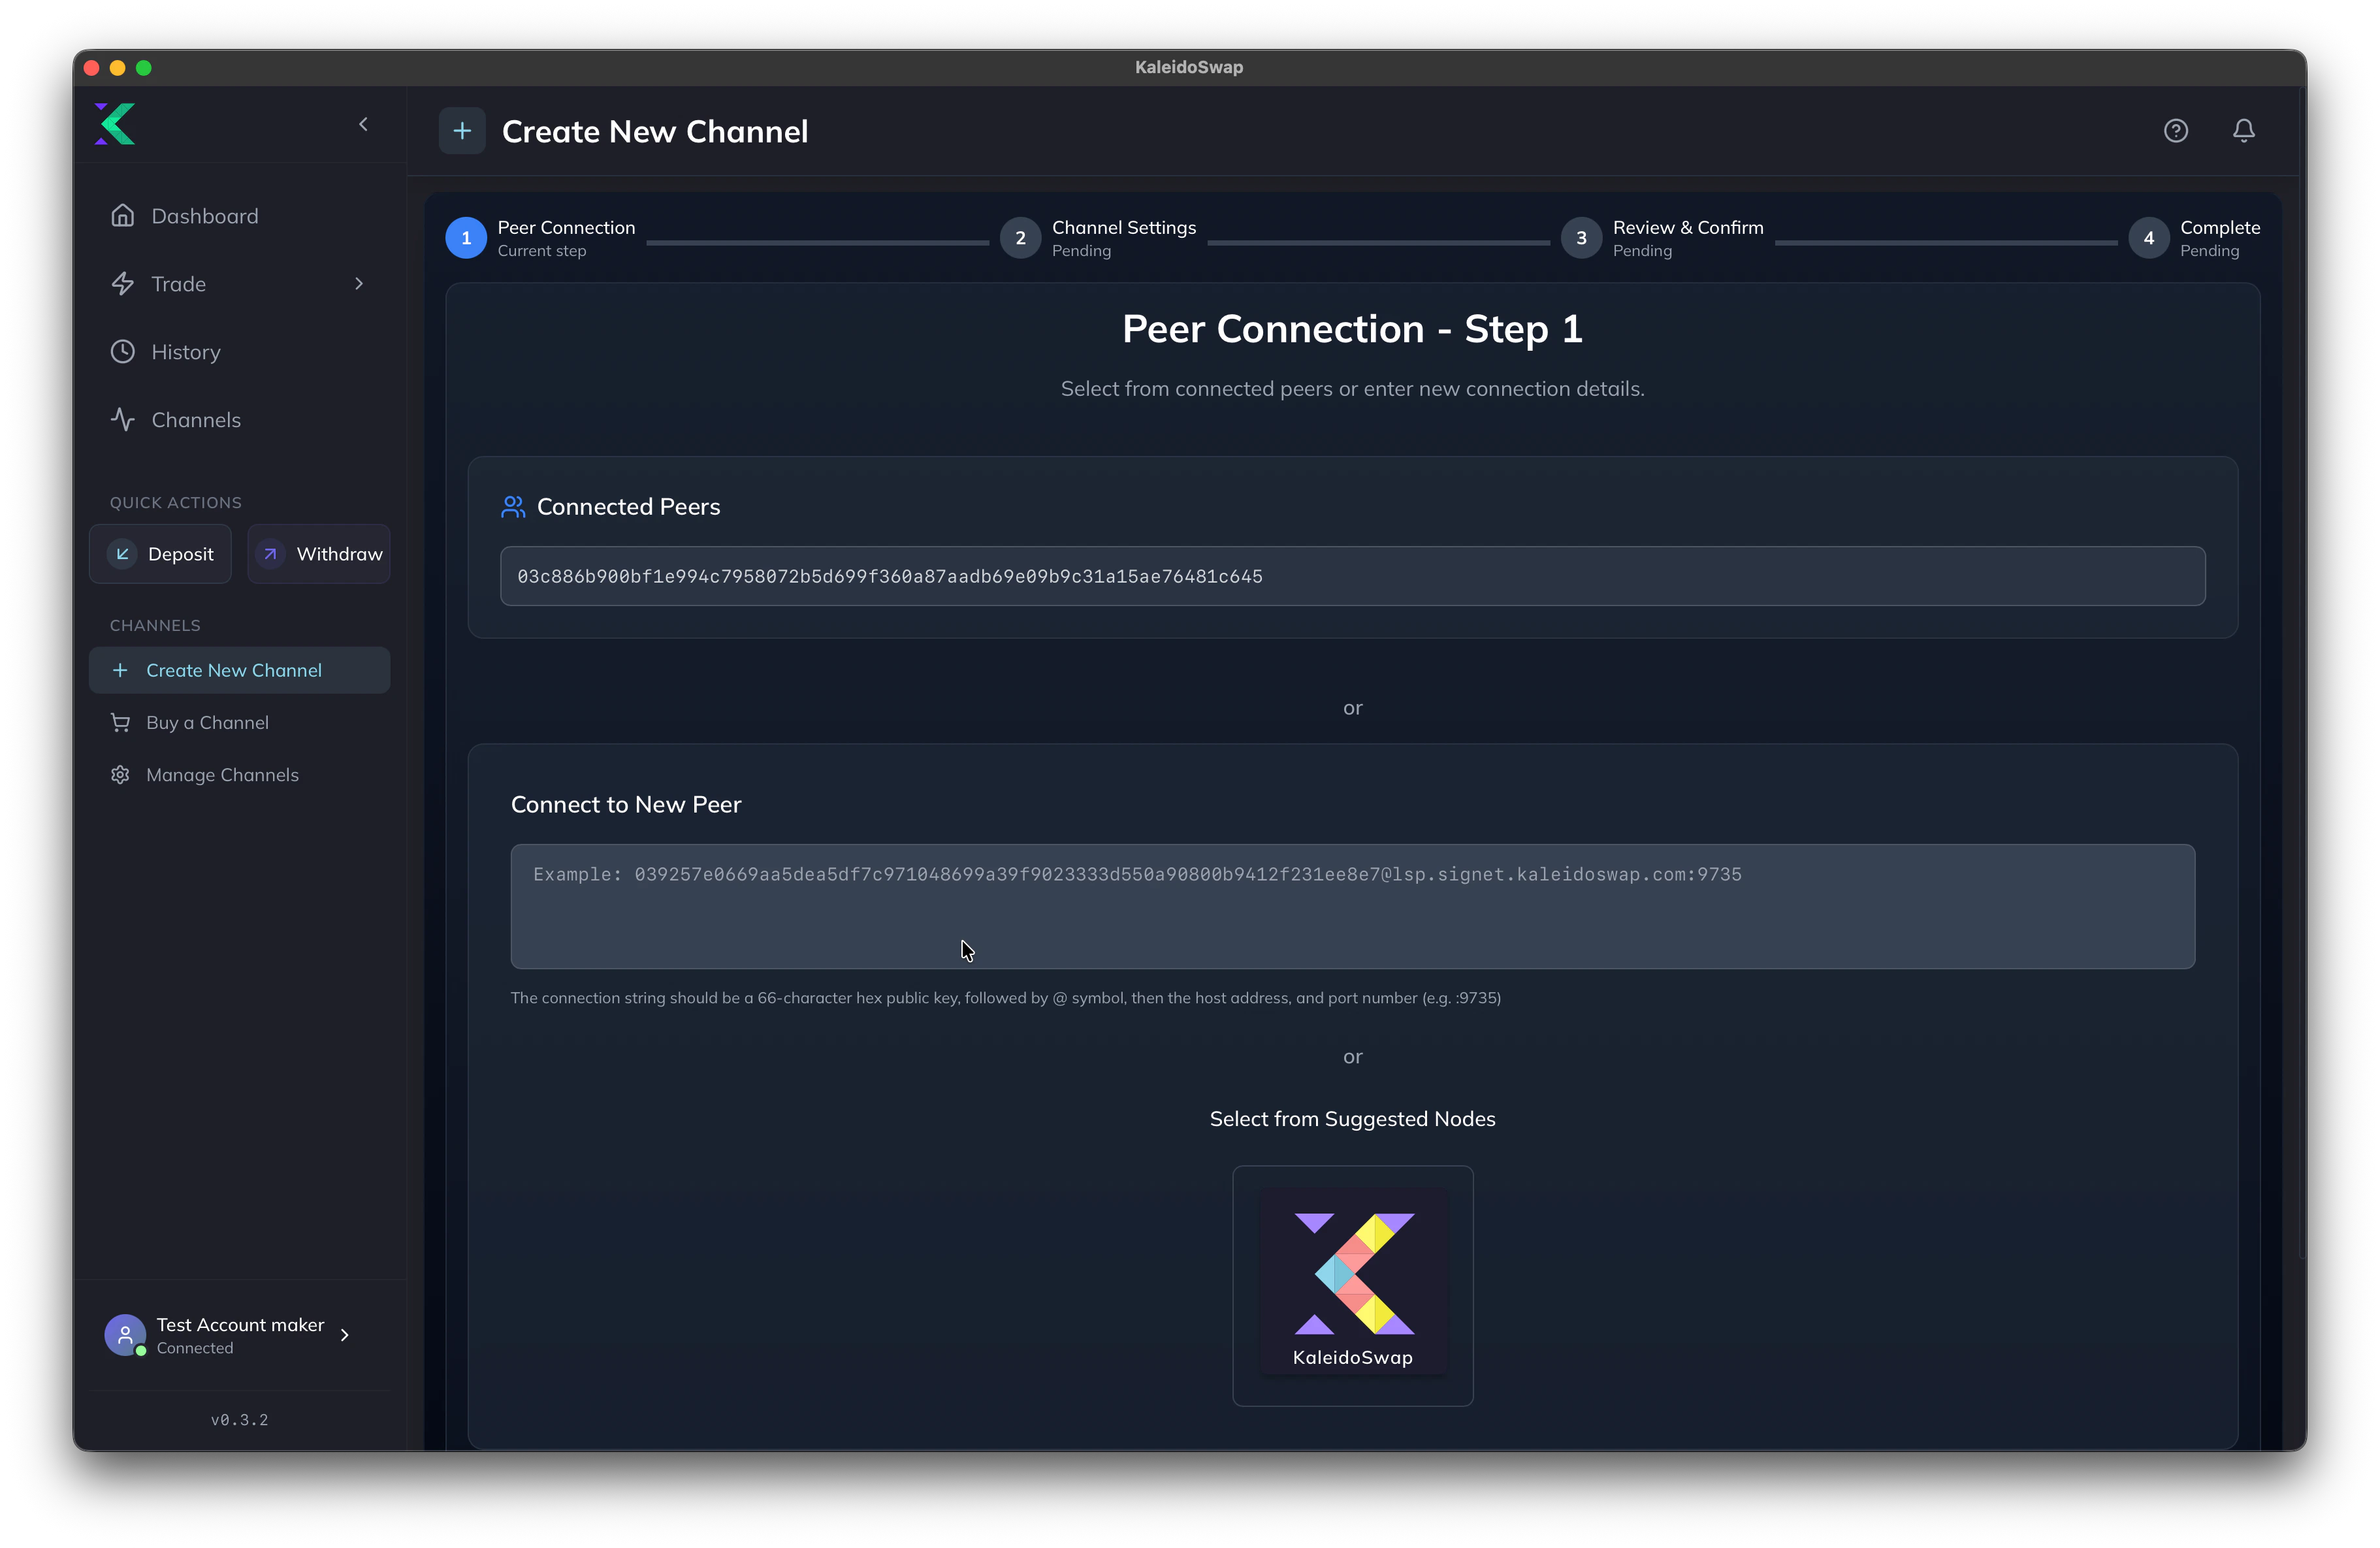The height and width of the screenshot is (1548, 2380).
Task: Expand the Trade submenu chevron
Action: (x=359, y=284)
